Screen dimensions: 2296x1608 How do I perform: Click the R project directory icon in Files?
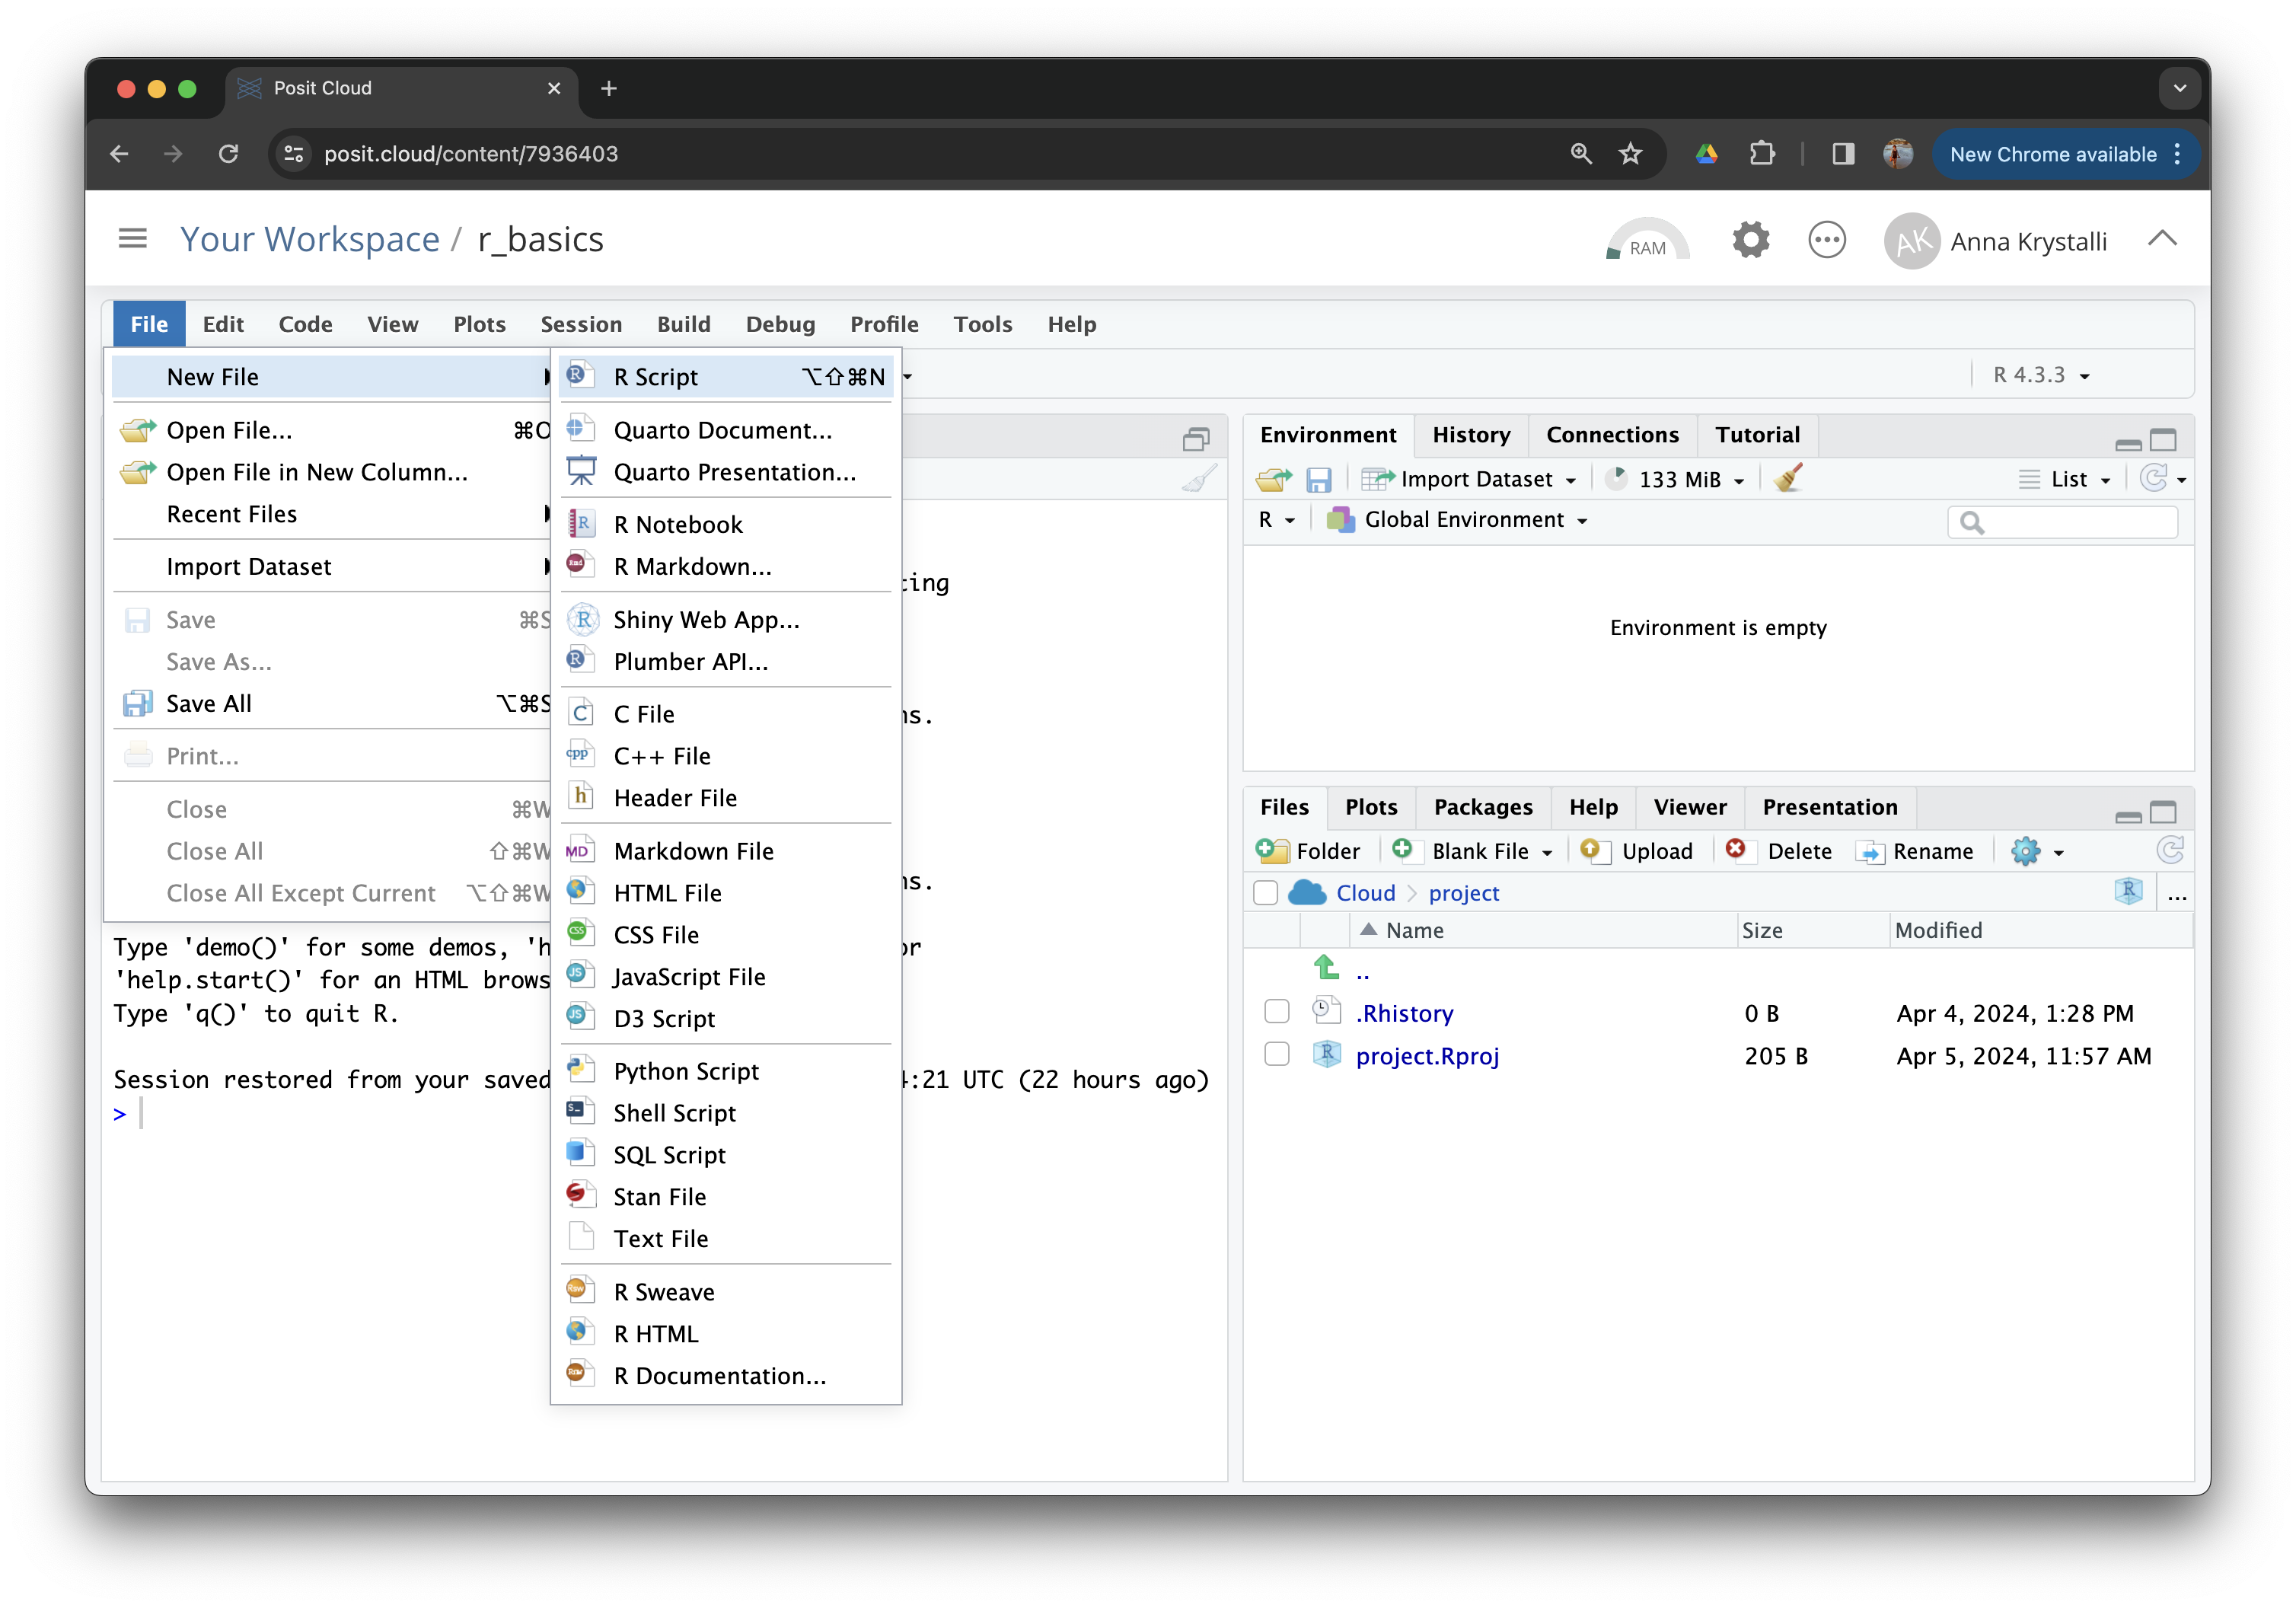(2128, 891)
